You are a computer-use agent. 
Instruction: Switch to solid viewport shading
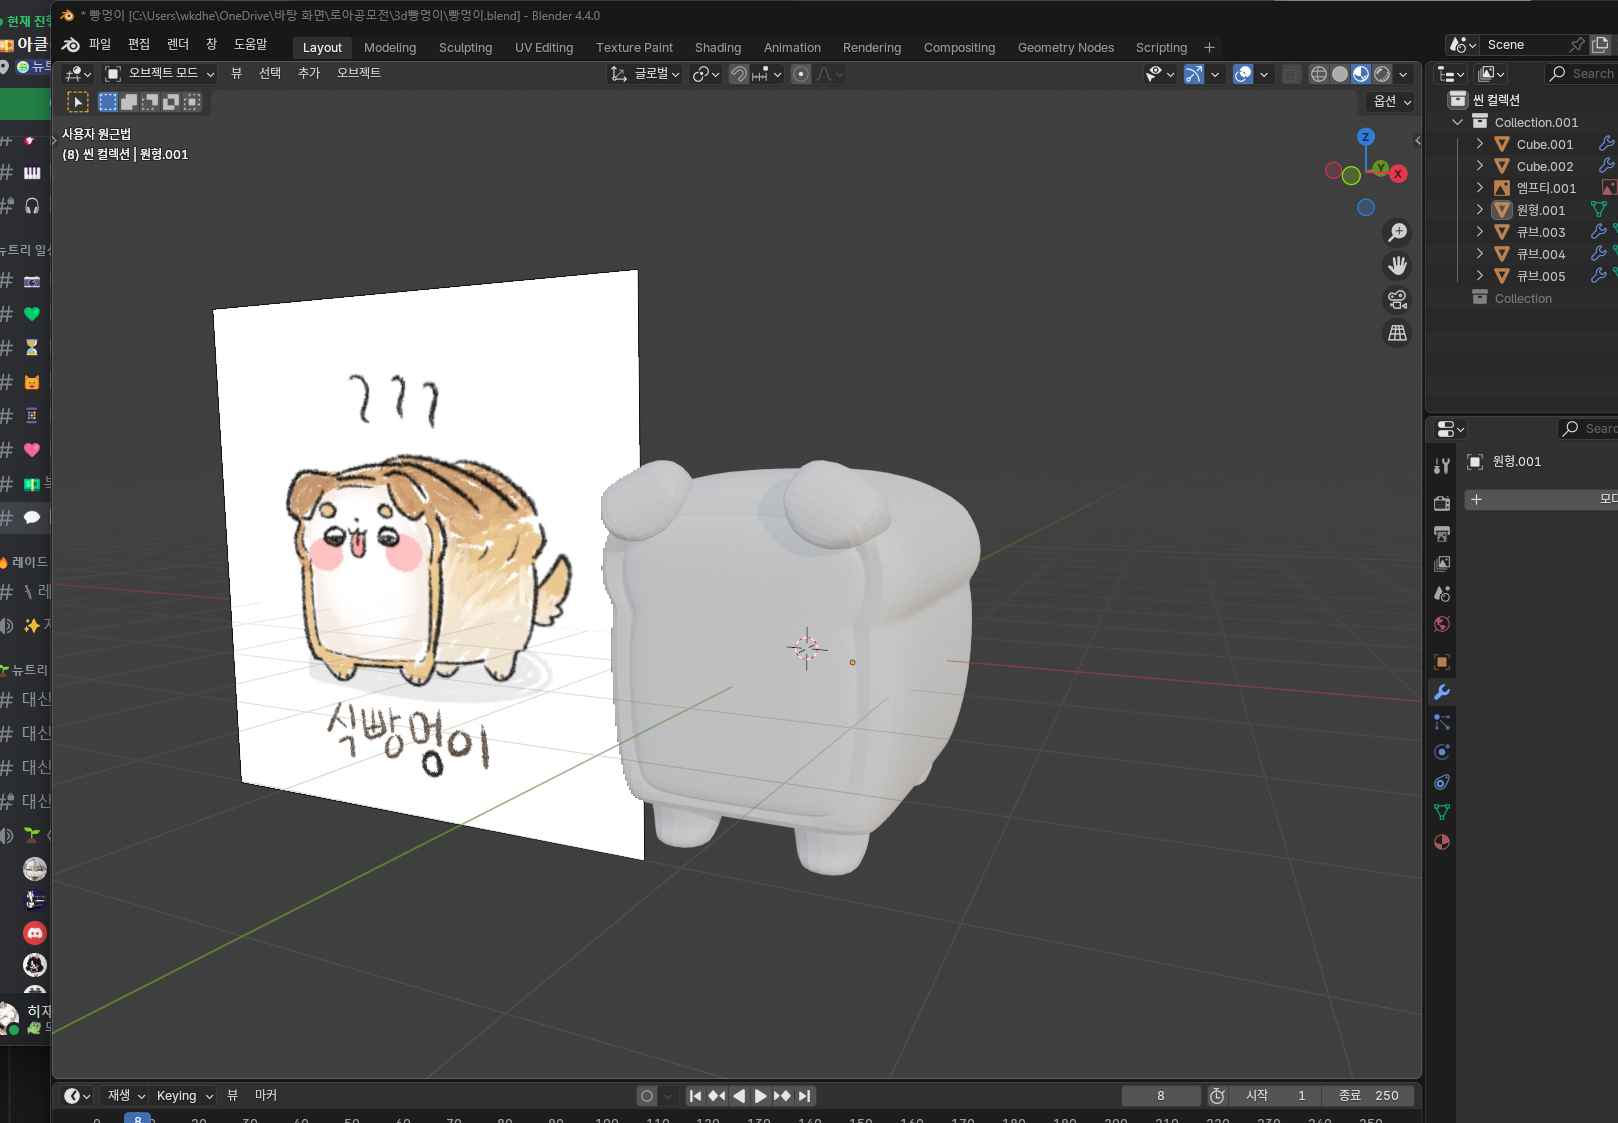coord(1340,74)
